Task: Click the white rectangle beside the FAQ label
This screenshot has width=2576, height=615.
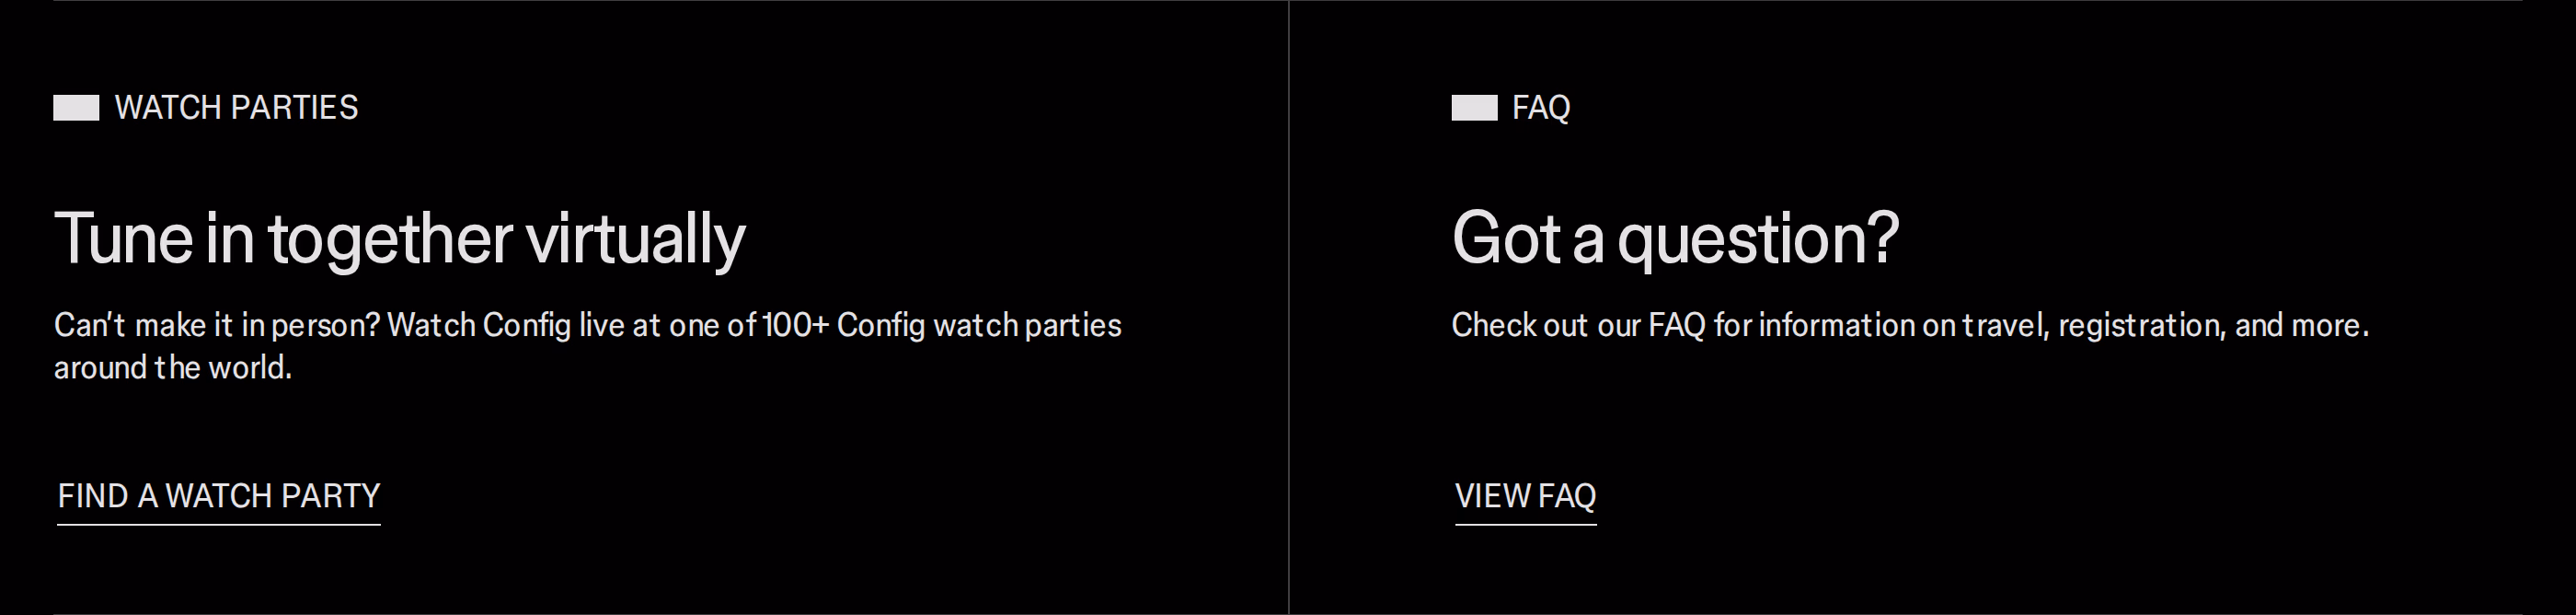Action: (x=1474, y=108)
